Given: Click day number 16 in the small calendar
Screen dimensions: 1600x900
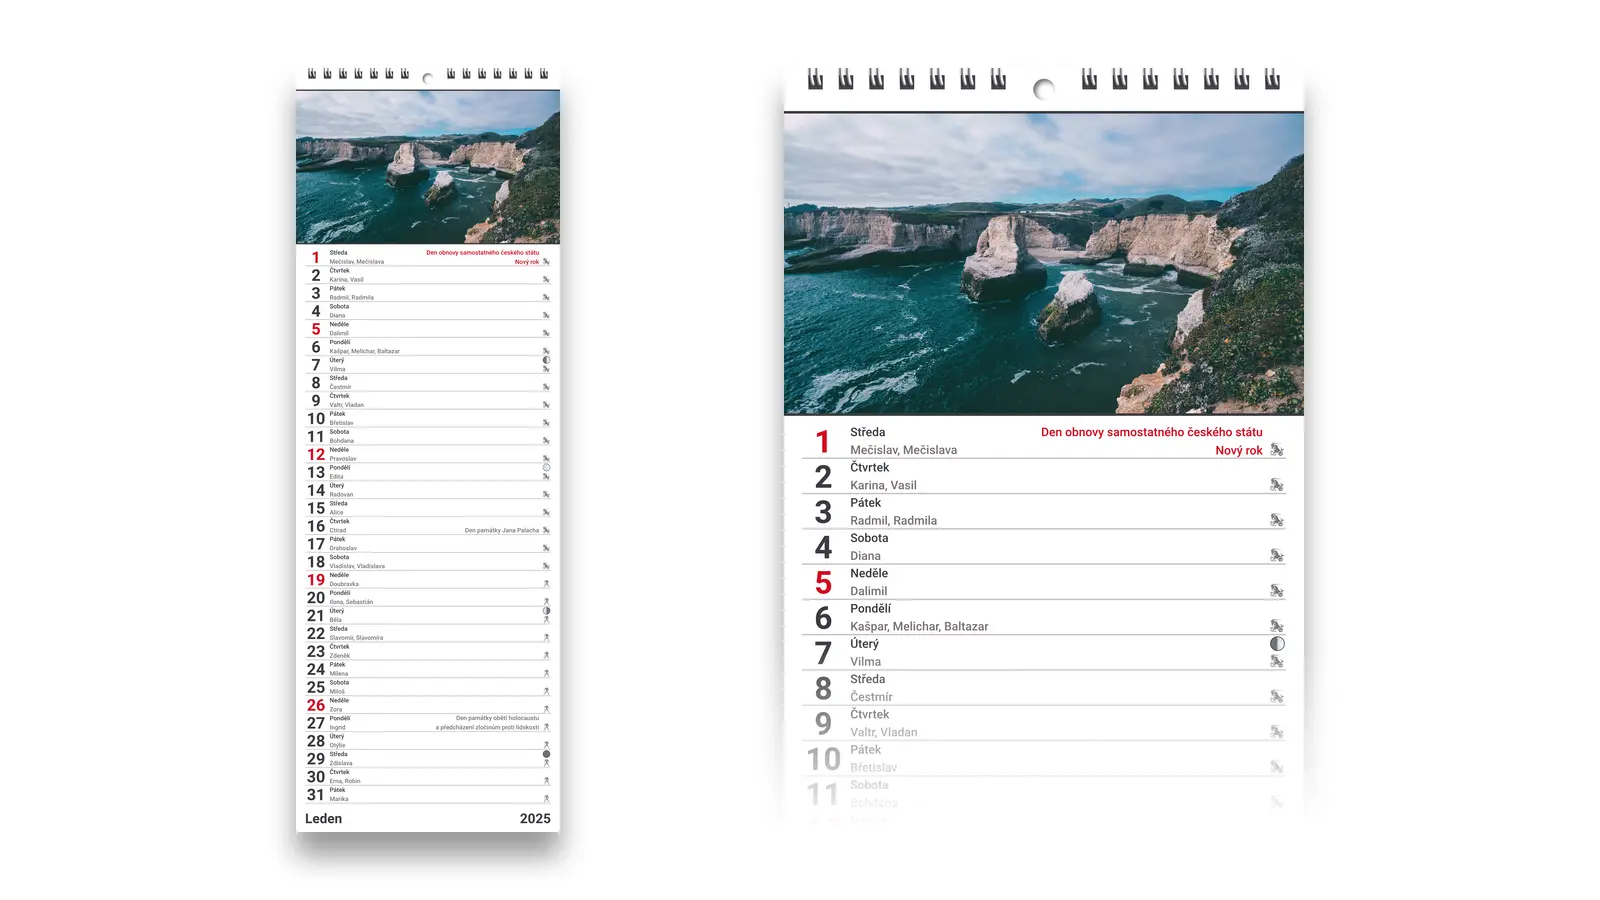Looking at the screenshot, I should 316,526.
